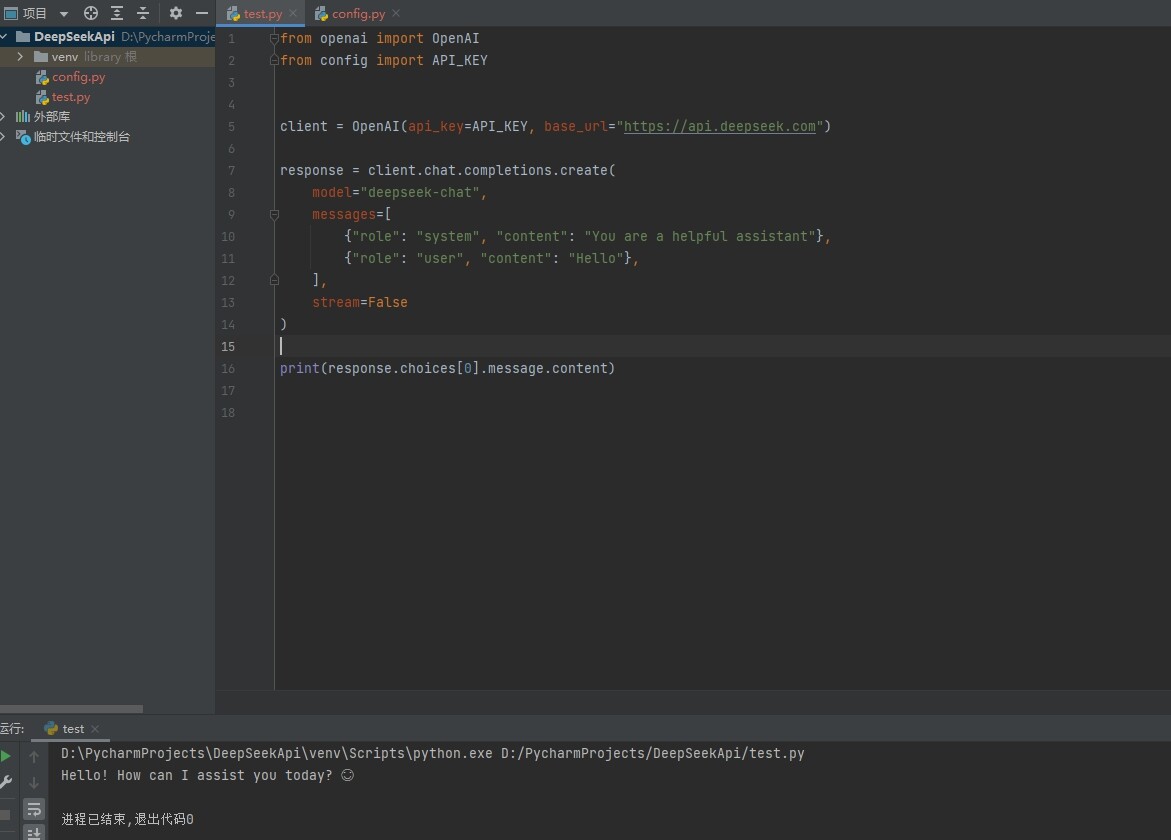Open the api.deepseek.com URL link in code
Screen dimensions: 1171x840
tap(719, 126)
